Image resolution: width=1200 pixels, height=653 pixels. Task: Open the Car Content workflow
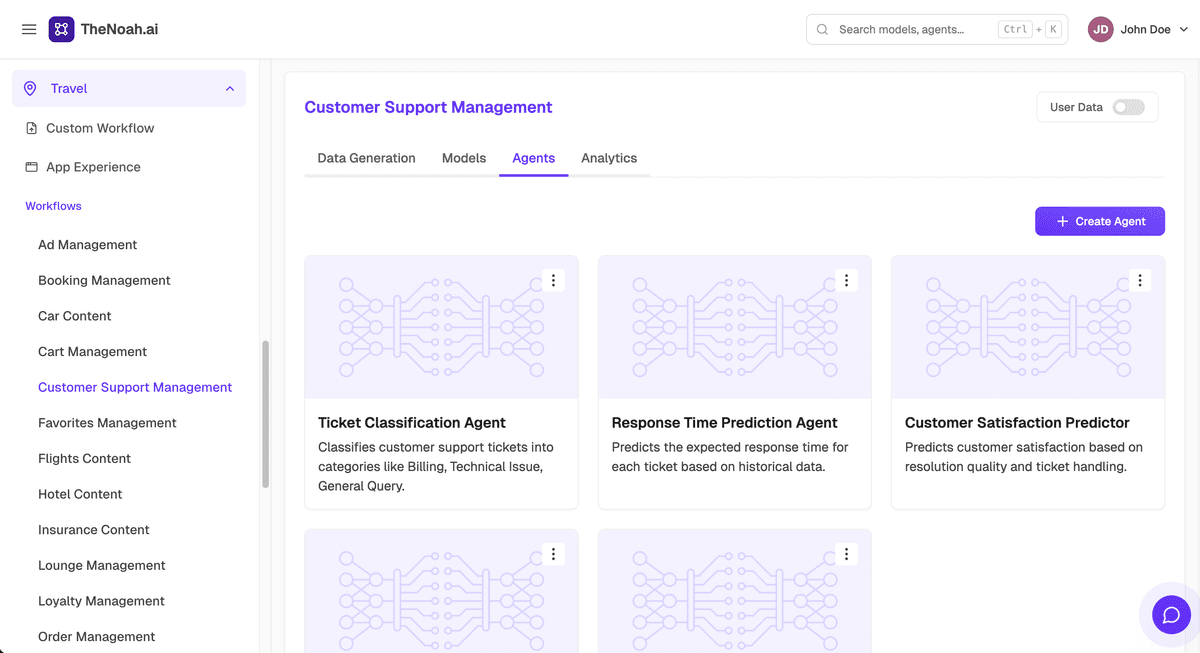pyautogui.click(x=75, y=316)
